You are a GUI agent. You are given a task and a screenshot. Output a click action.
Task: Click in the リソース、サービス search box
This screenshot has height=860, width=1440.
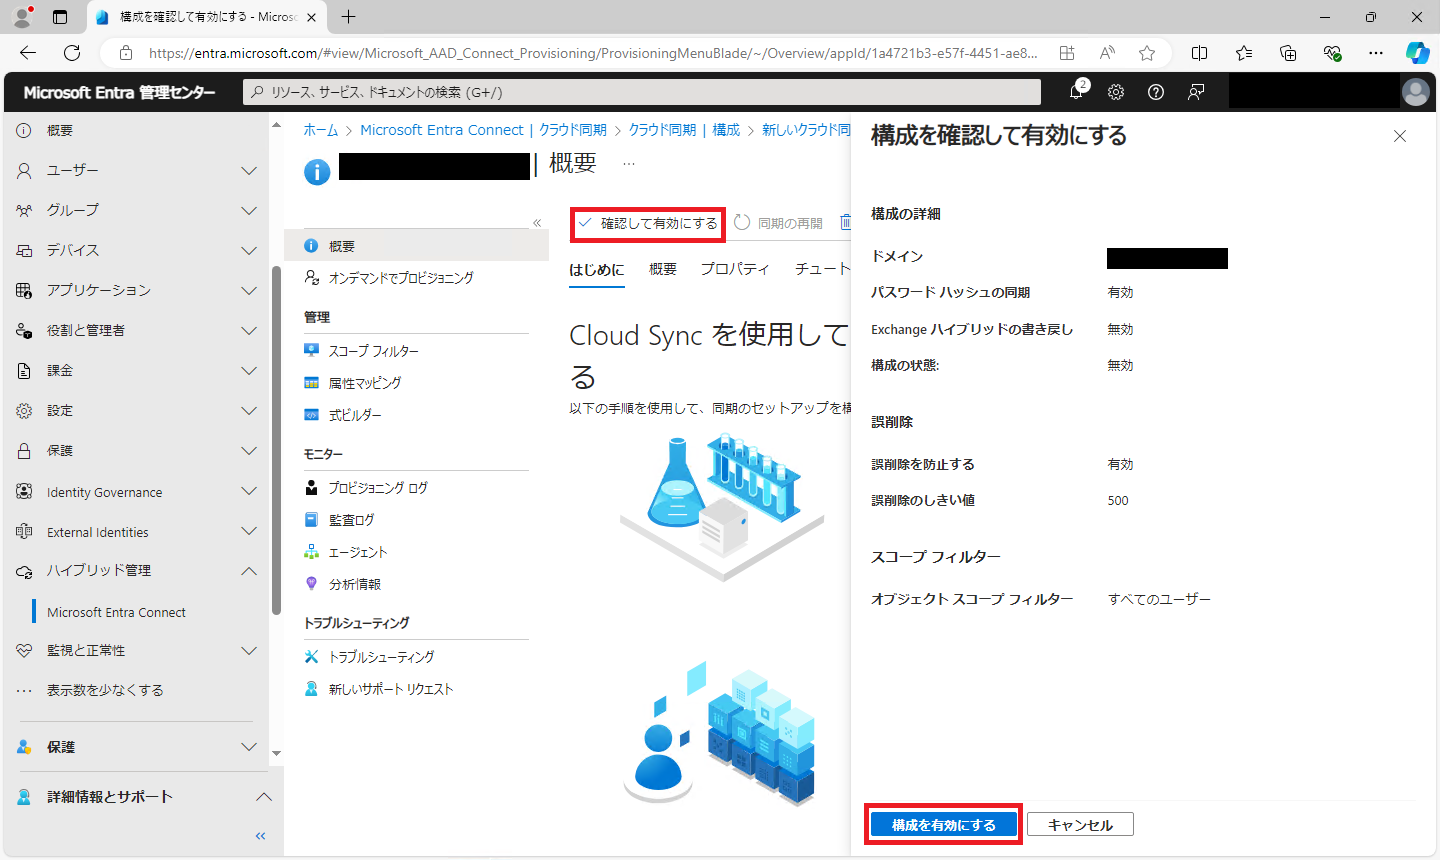642,92
